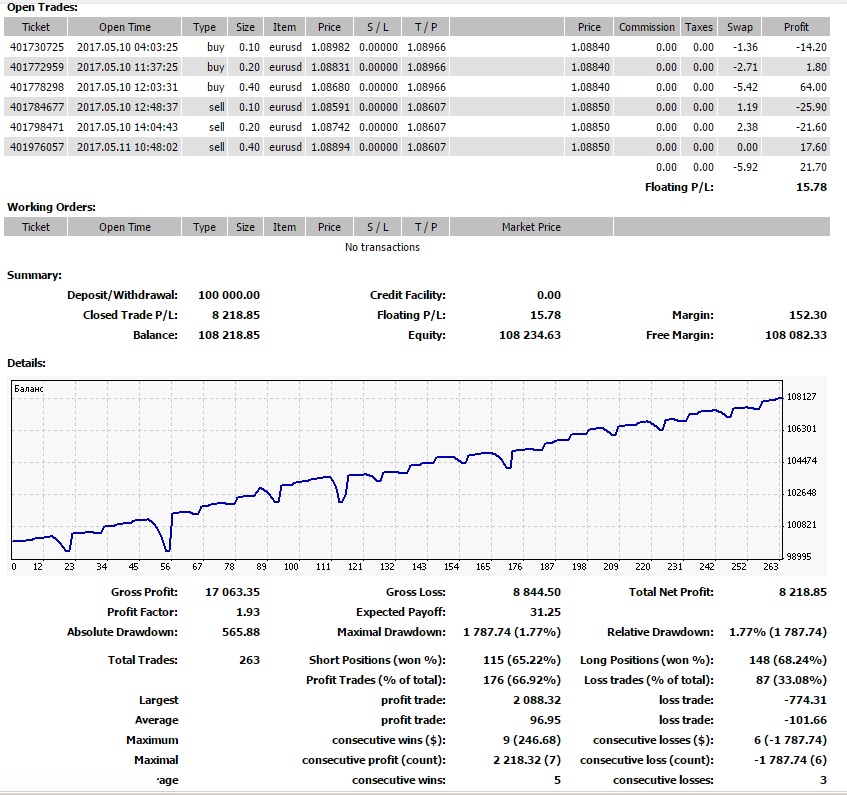
Task: Click Market Price header in Working Orders
Action: click(x=531, y=227)
